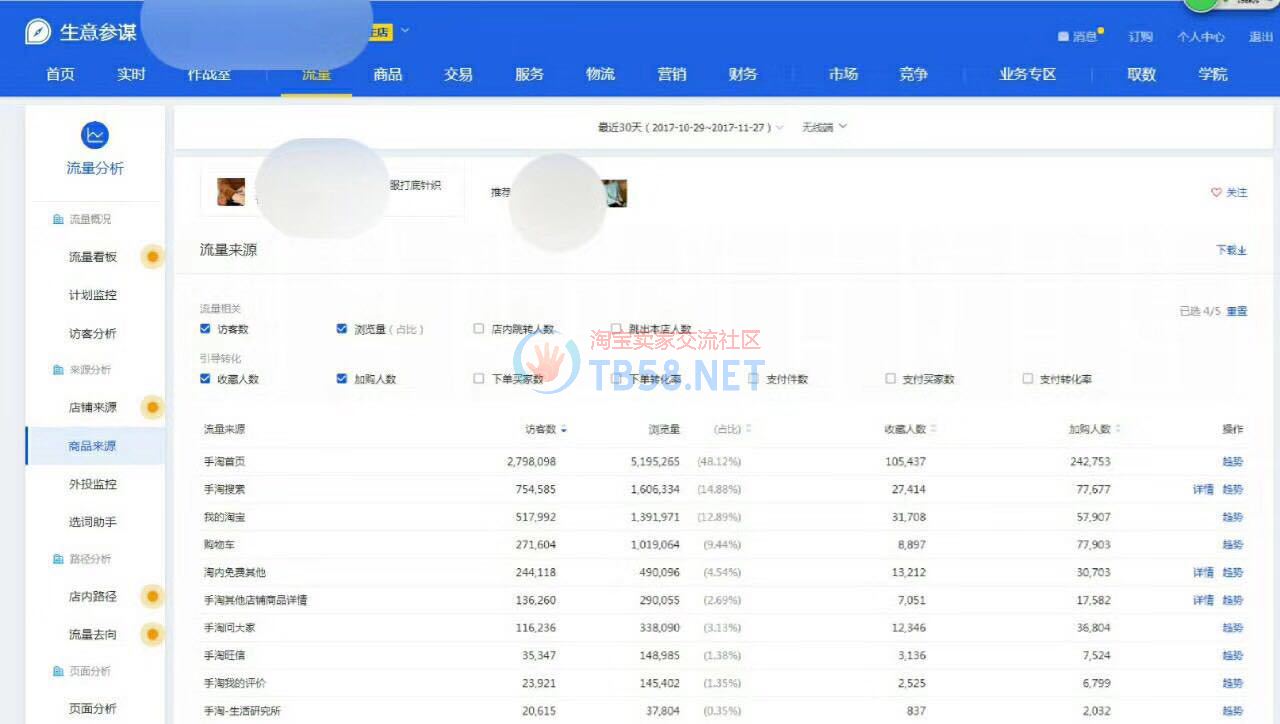Check the 支付转化率 checkbox

click(1027, 378)
